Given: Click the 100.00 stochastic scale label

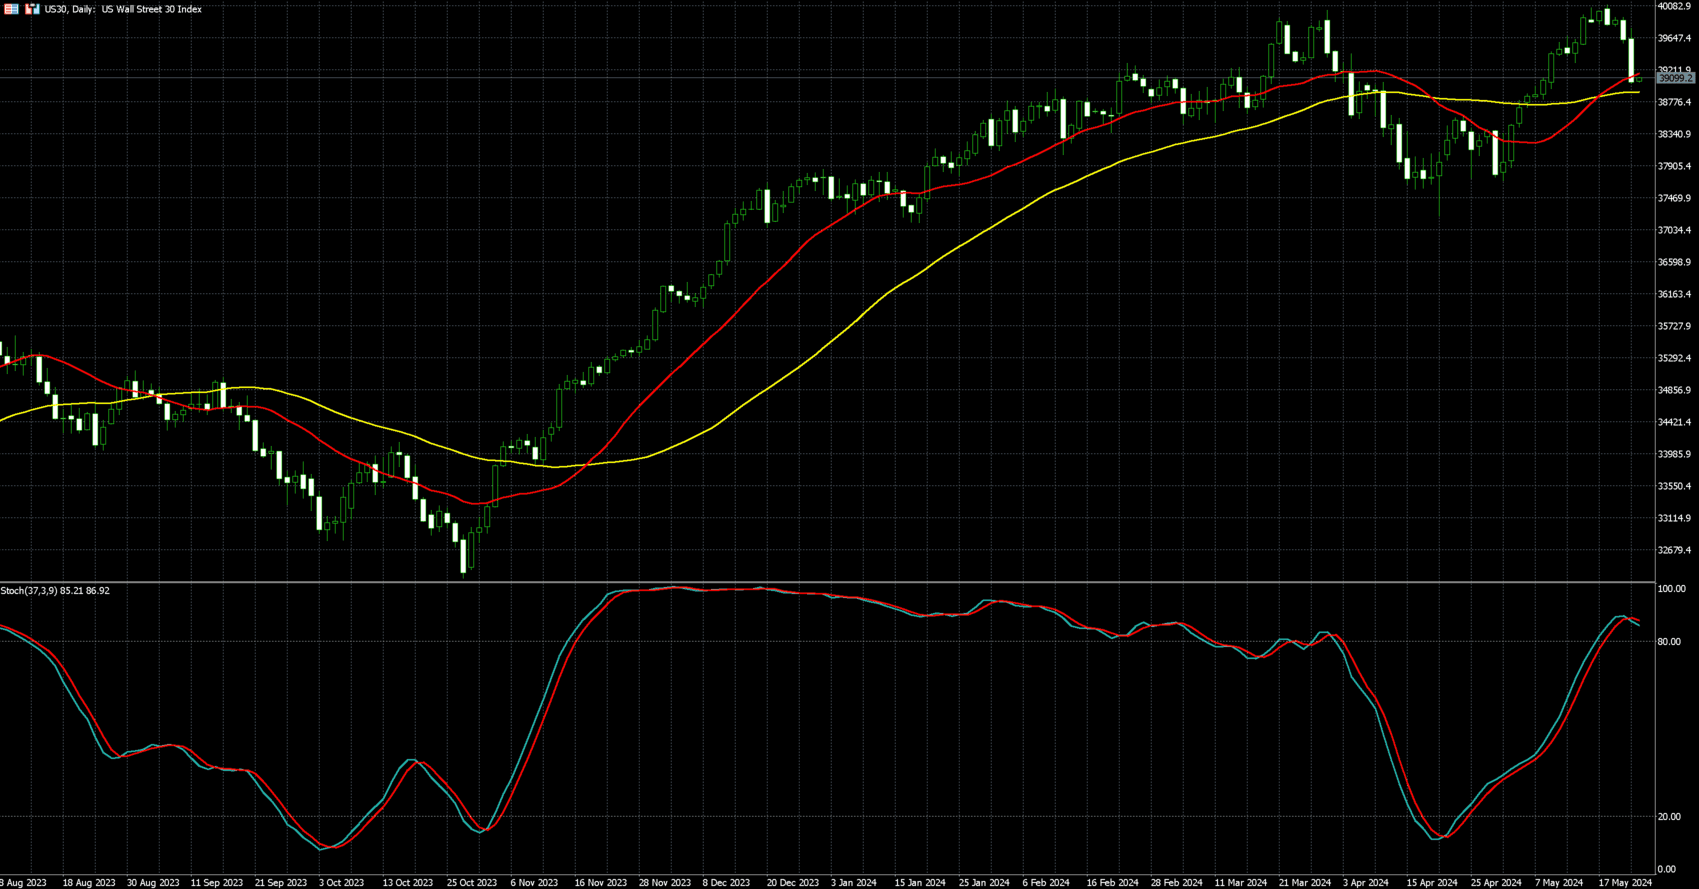Looking at the screenshot, I should point(1671,589).
